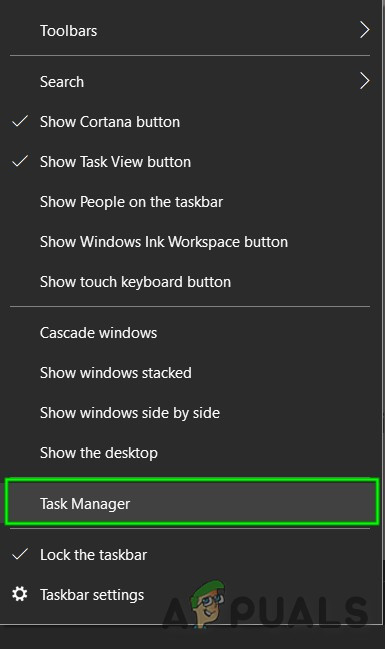The height and width of the screenshot is (649, 385).
Task: Enable Show touch keyboard button
Action: pos(190,282)
